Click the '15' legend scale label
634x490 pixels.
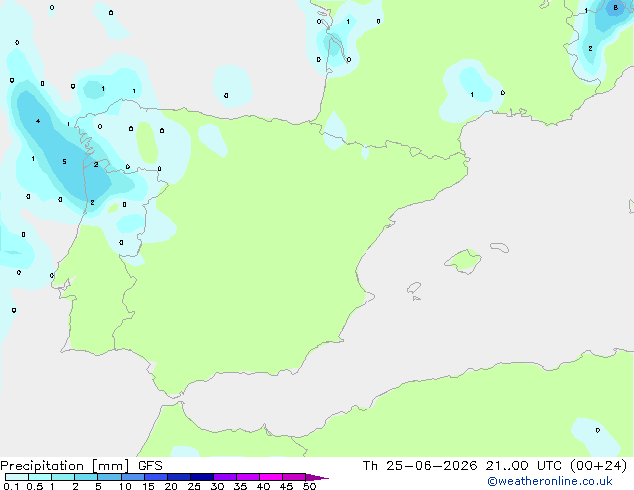click(x=148, y=486)
